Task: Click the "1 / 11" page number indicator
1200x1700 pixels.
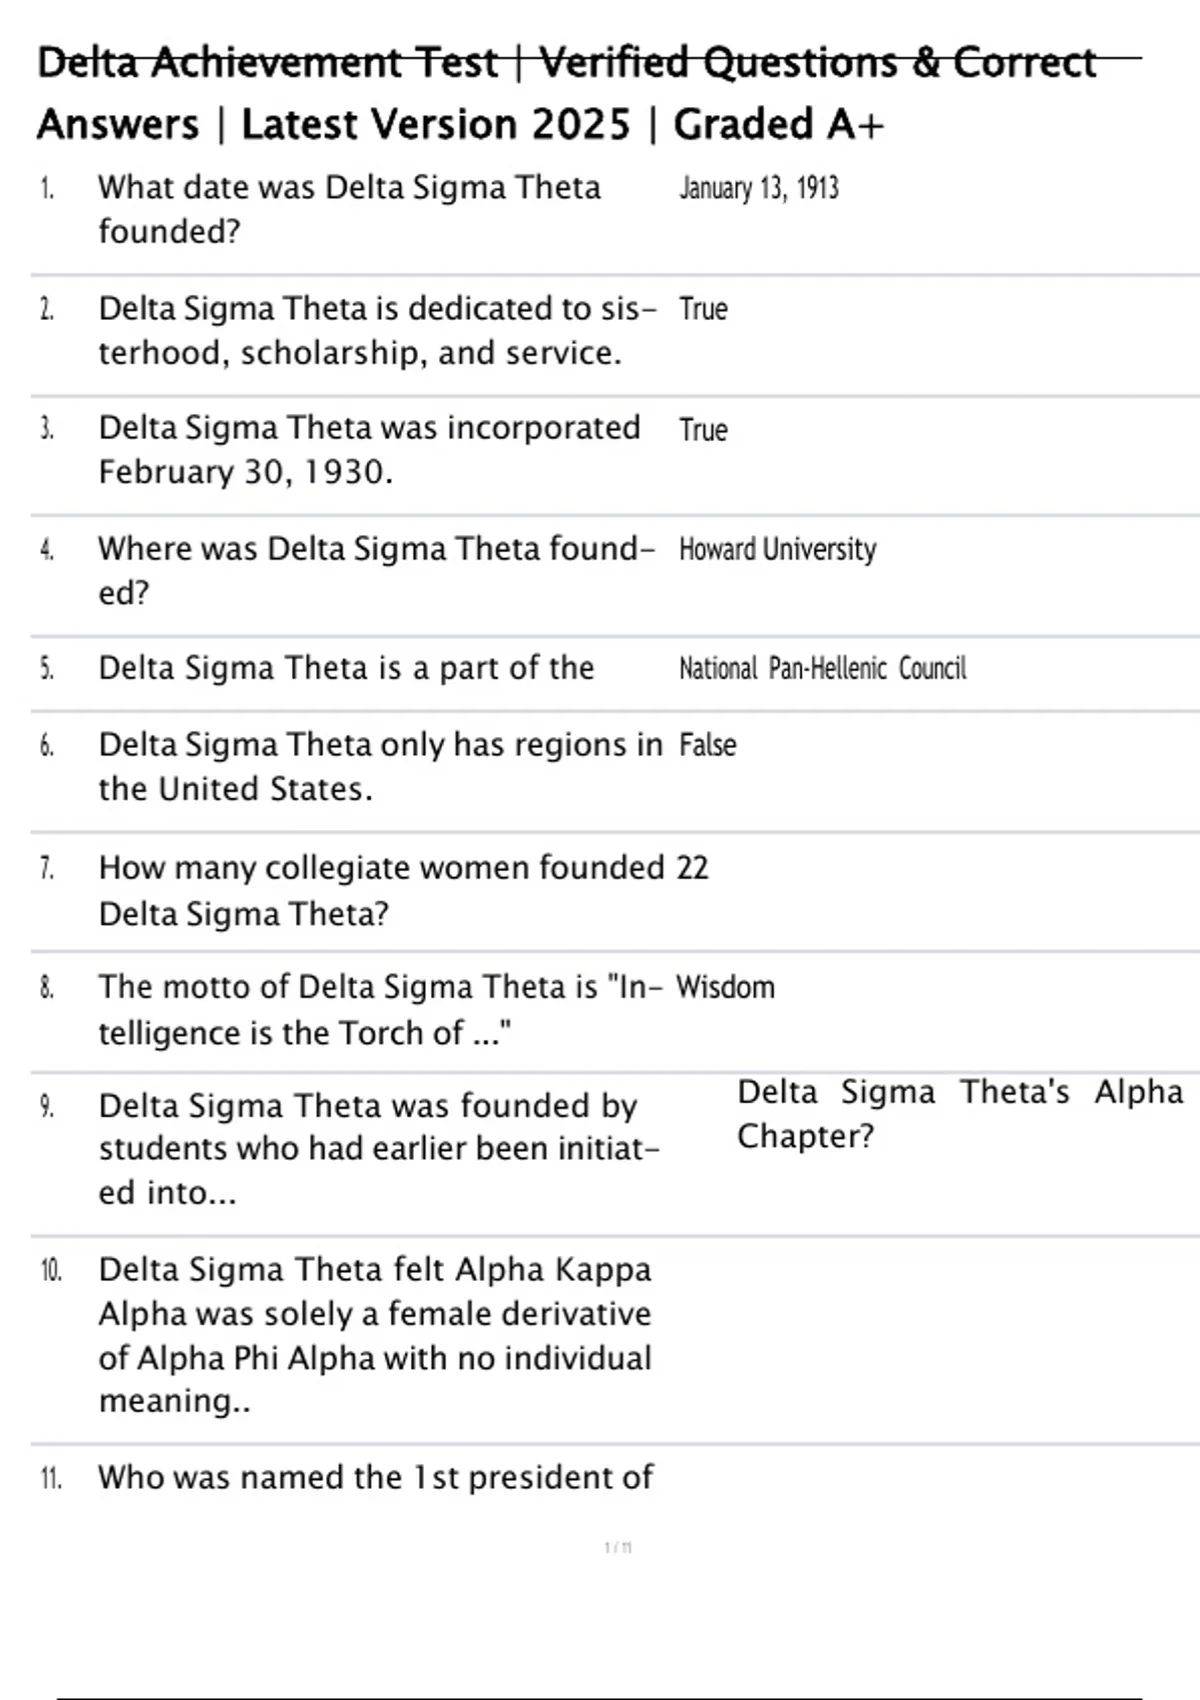Action: [x=618, y=1548]
